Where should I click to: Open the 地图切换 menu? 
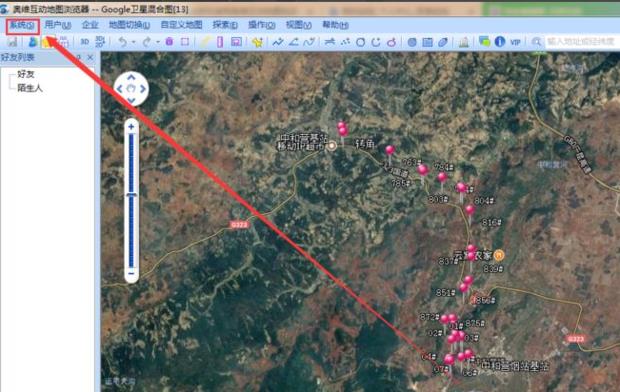129,25
